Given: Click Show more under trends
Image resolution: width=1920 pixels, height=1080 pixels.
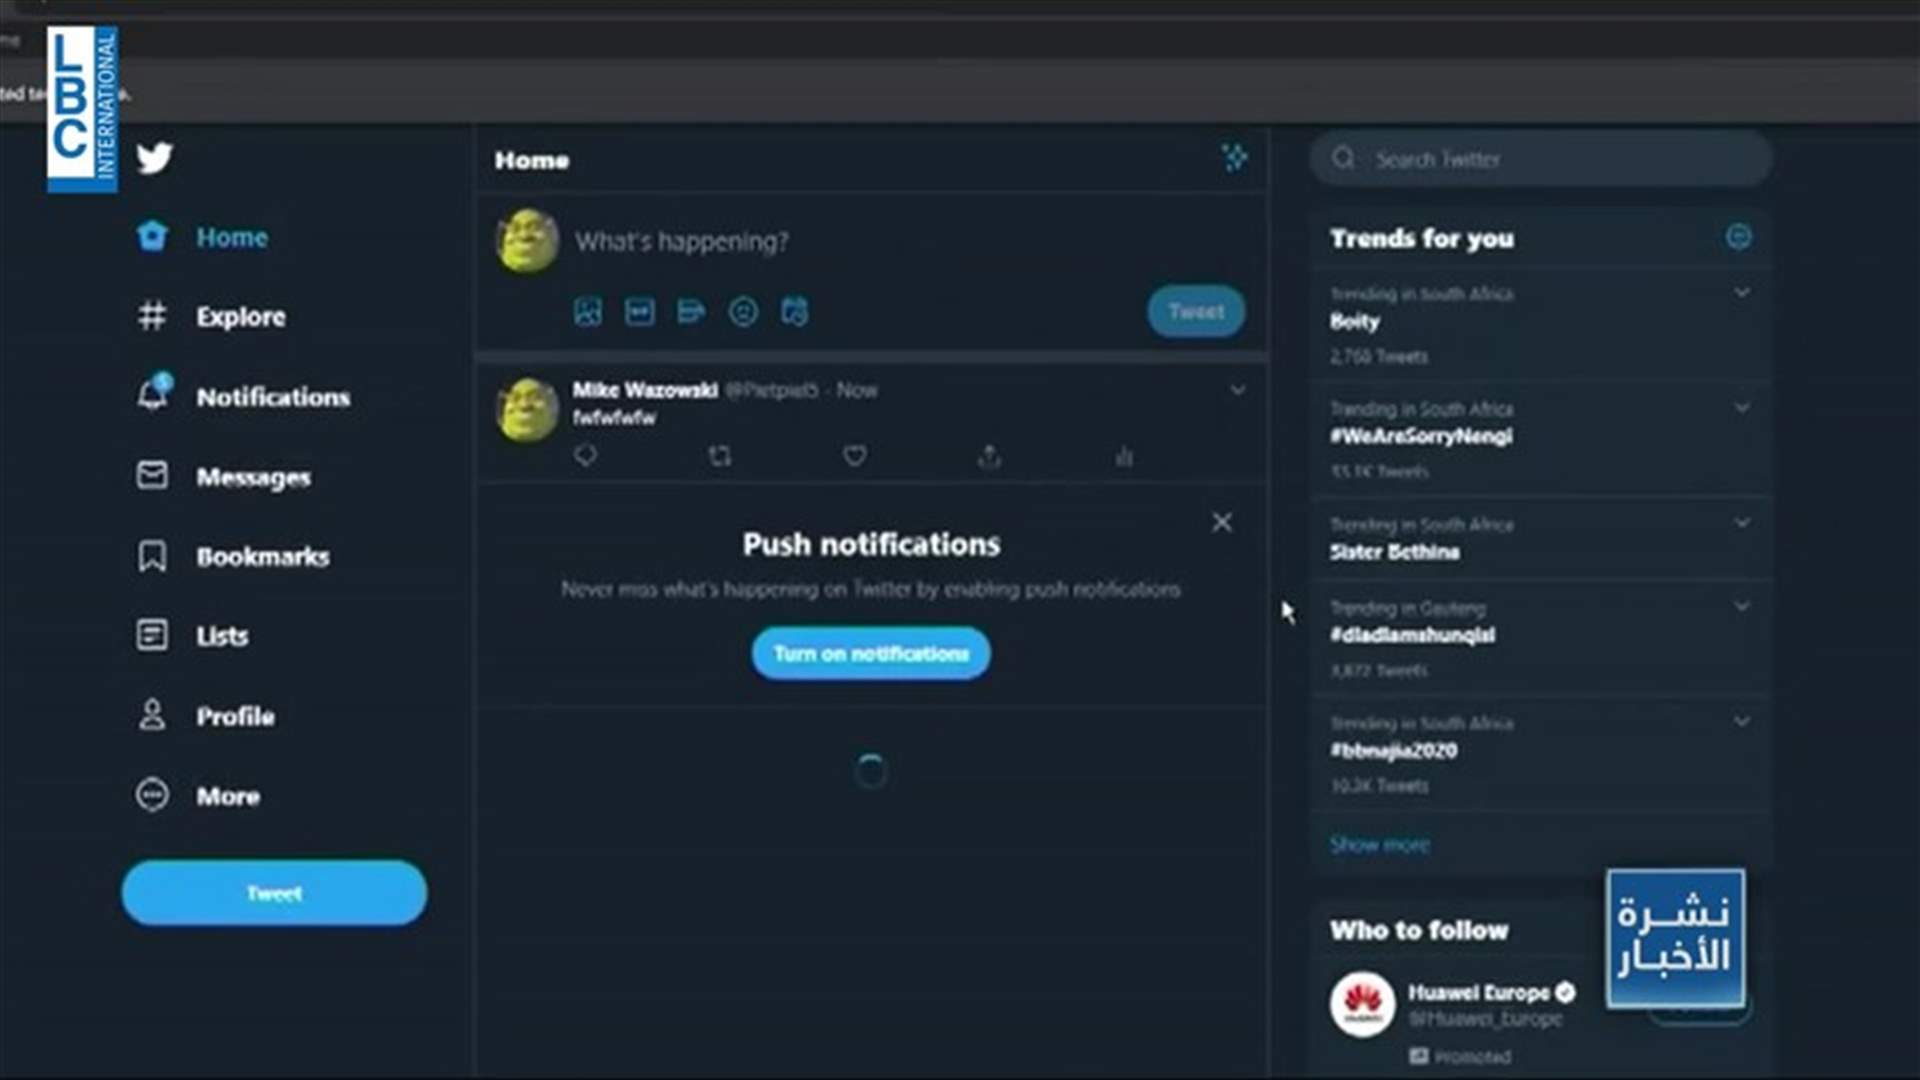Looking at the screenshot, I should click(1380, 845).
